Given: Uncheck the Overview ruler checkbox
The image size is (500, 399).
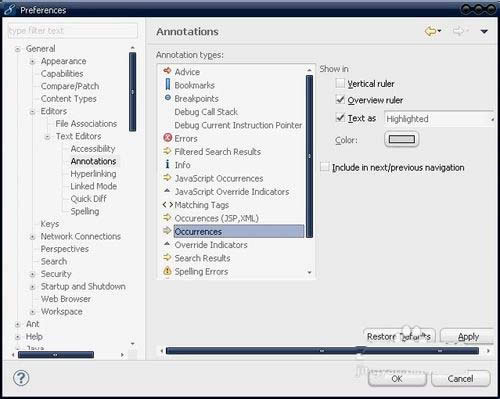Looking at the screenshot, I should [x=340, y=99].
